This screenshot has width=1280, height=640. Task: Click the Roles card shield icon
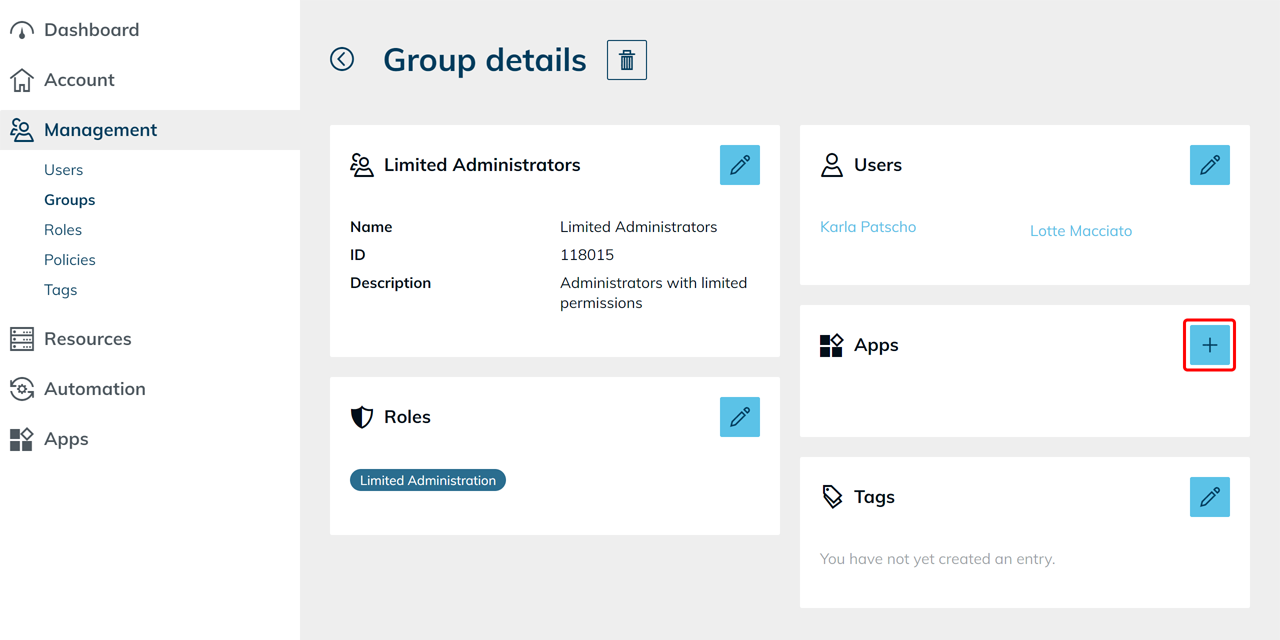click(362, 417)
